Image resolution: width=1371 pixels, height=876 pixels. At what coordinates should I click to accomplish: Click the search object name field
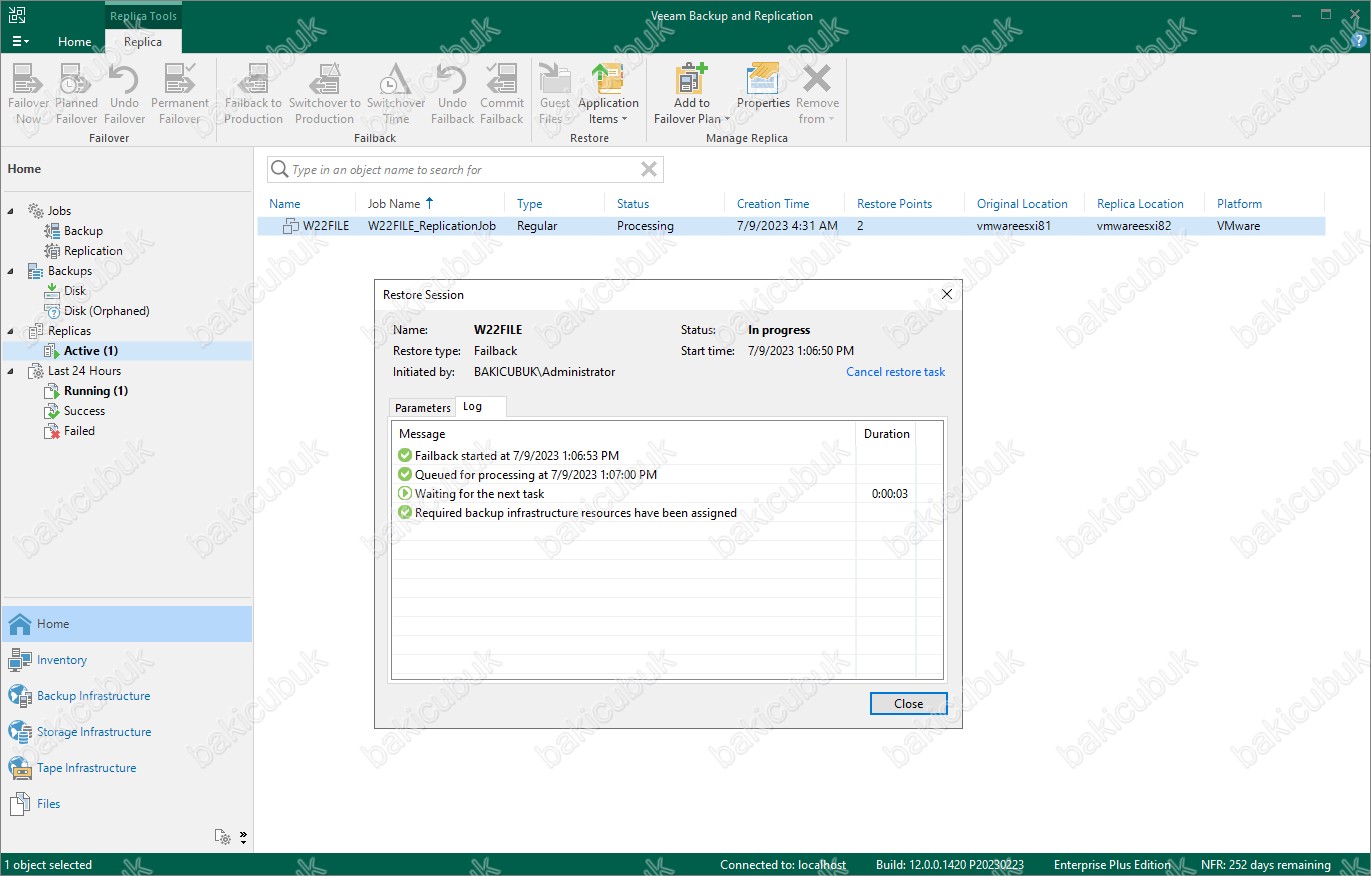click(x=465, y=170)
